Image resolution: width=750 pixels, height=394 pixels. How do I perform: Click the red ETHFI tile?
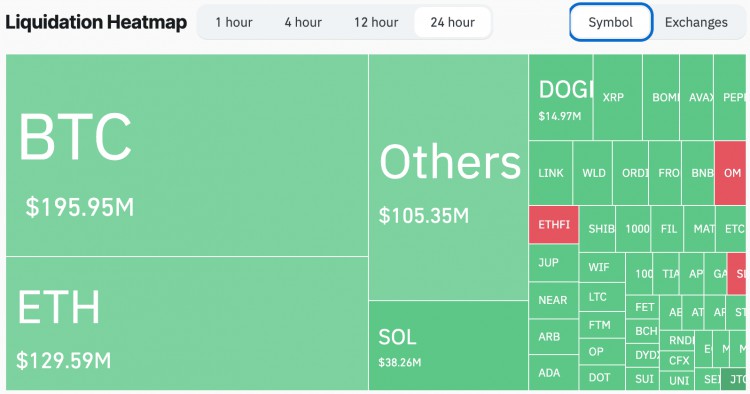554,225
